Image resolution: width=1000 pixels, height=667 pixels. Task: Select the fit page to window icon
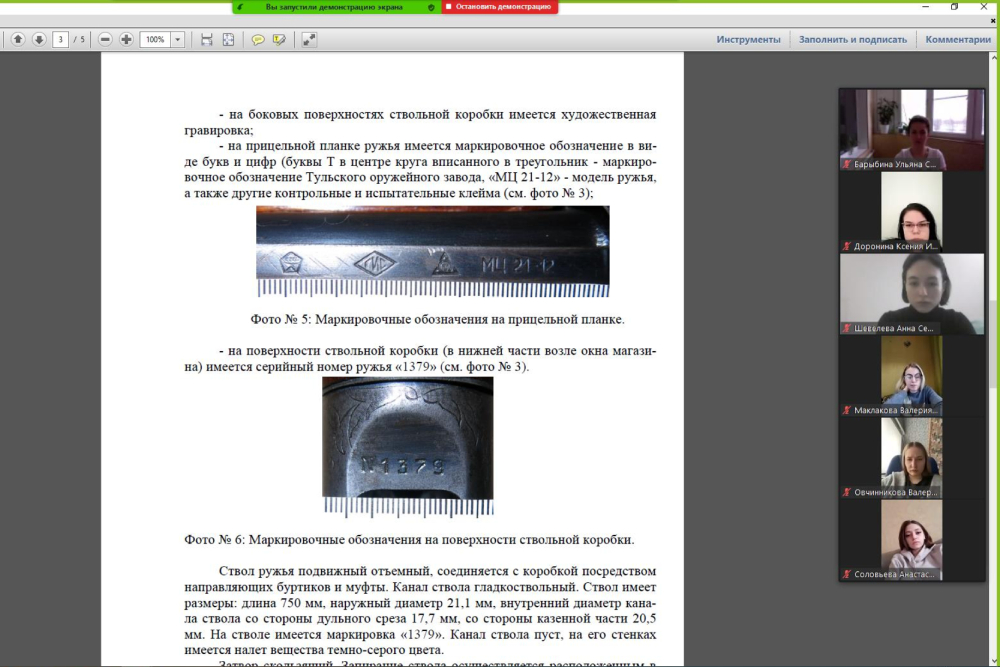[x=228, y=39]
